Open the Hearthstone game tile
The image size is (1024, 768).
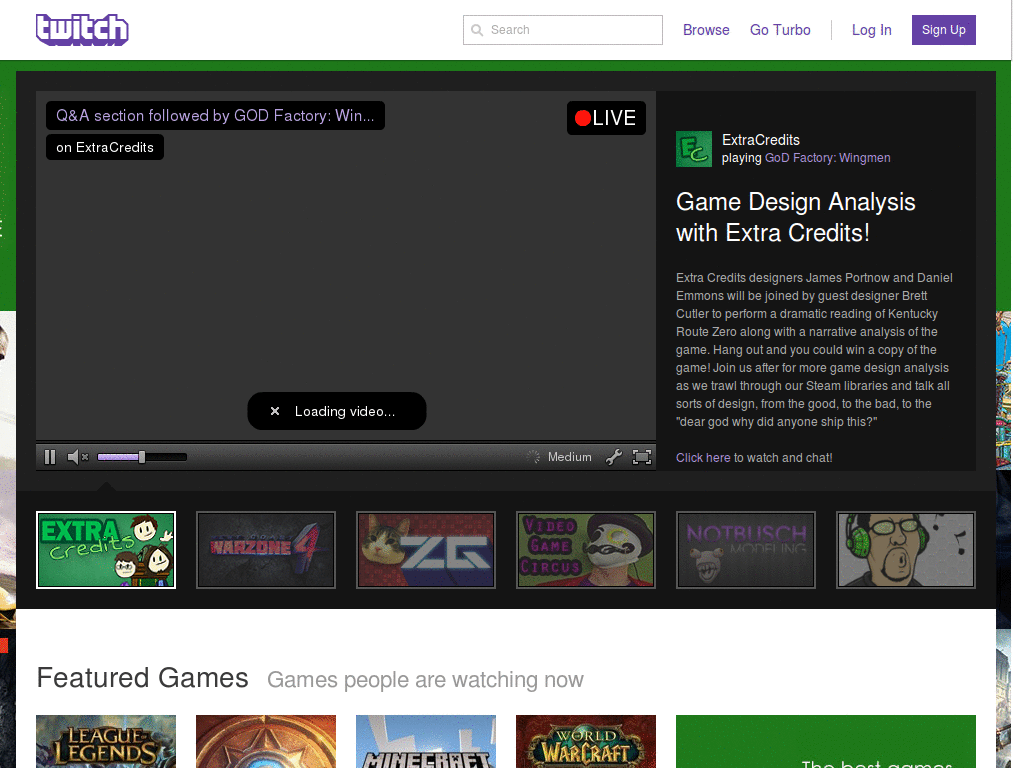point(266,741)
